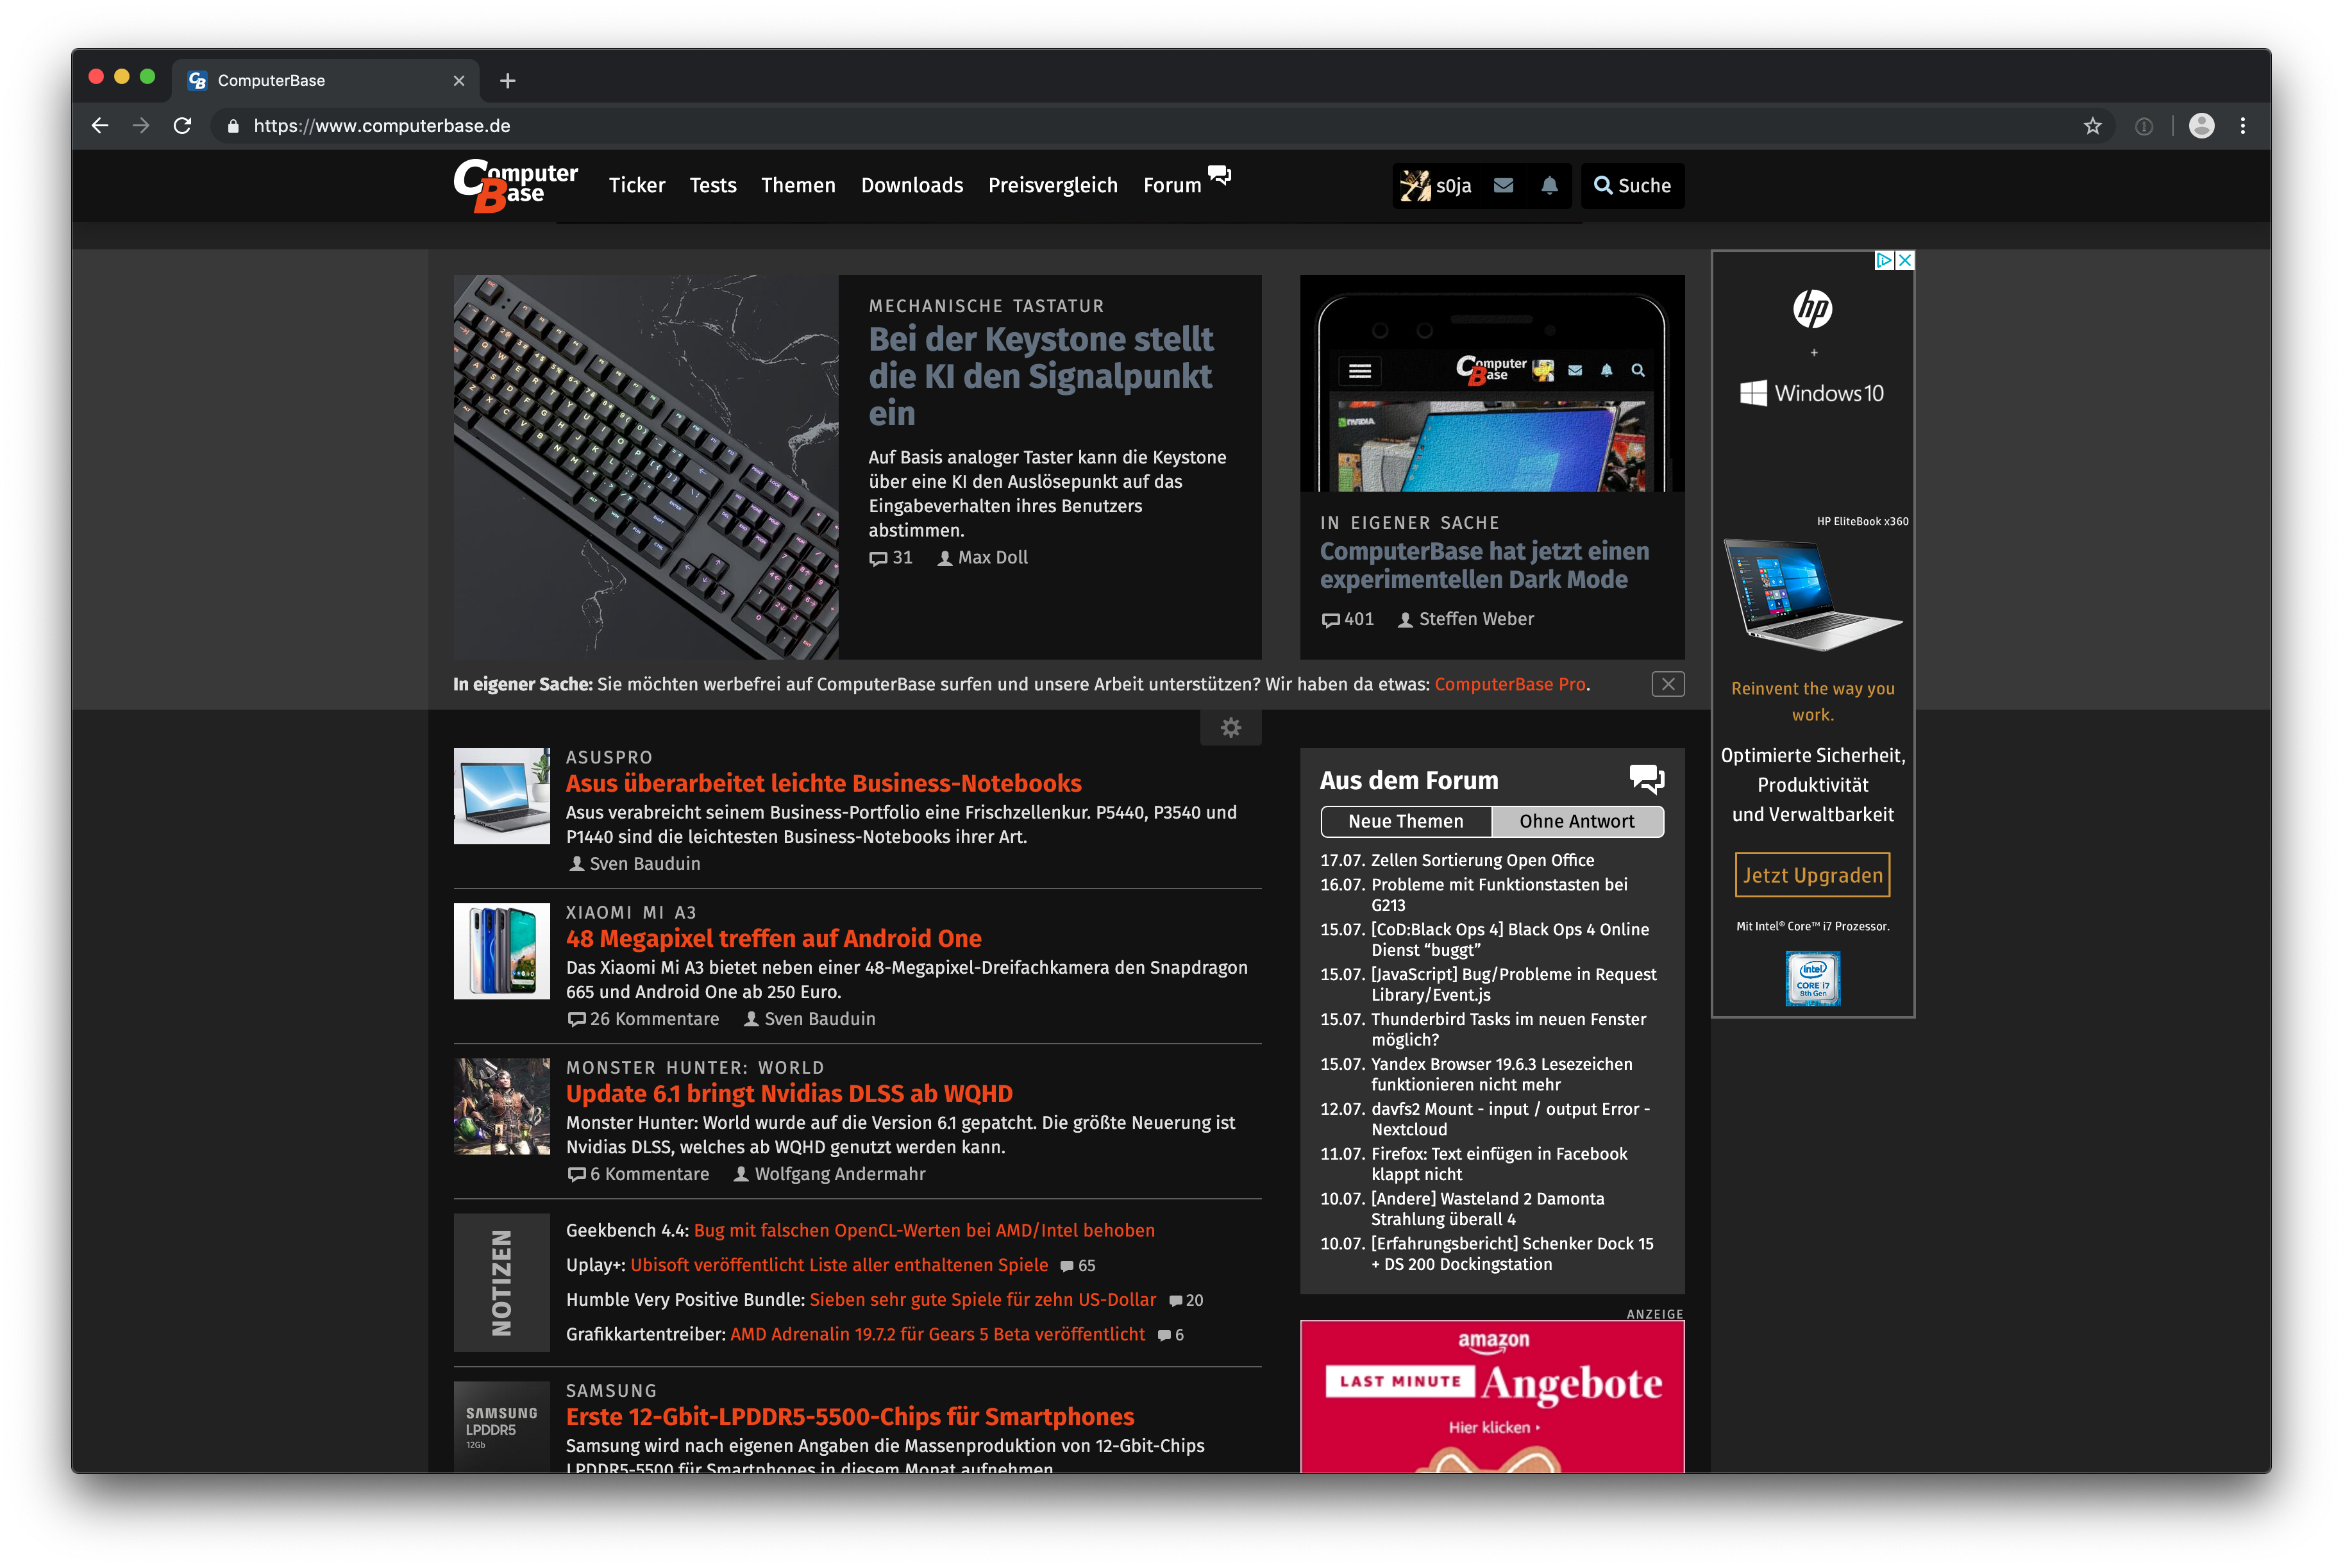Open news feed settings gear icon
This screenshot has height=1568, width=2343.
[1230, 728]
